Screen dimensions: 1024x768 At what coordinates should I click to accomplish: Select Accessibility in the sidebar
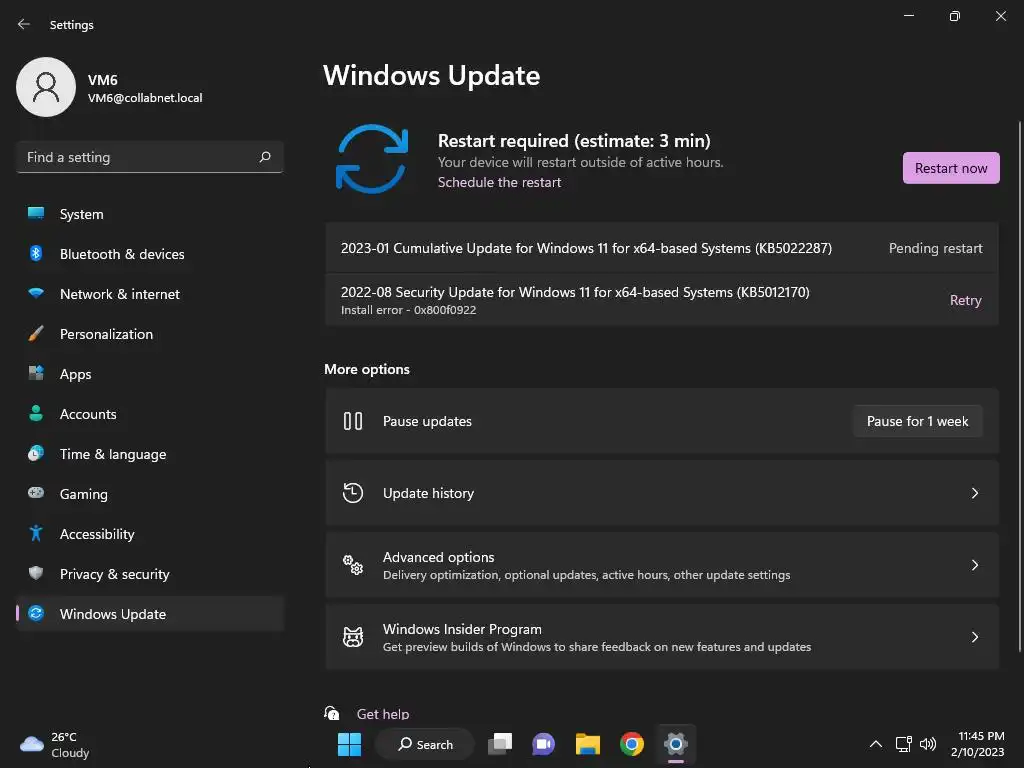pos(150,534)
